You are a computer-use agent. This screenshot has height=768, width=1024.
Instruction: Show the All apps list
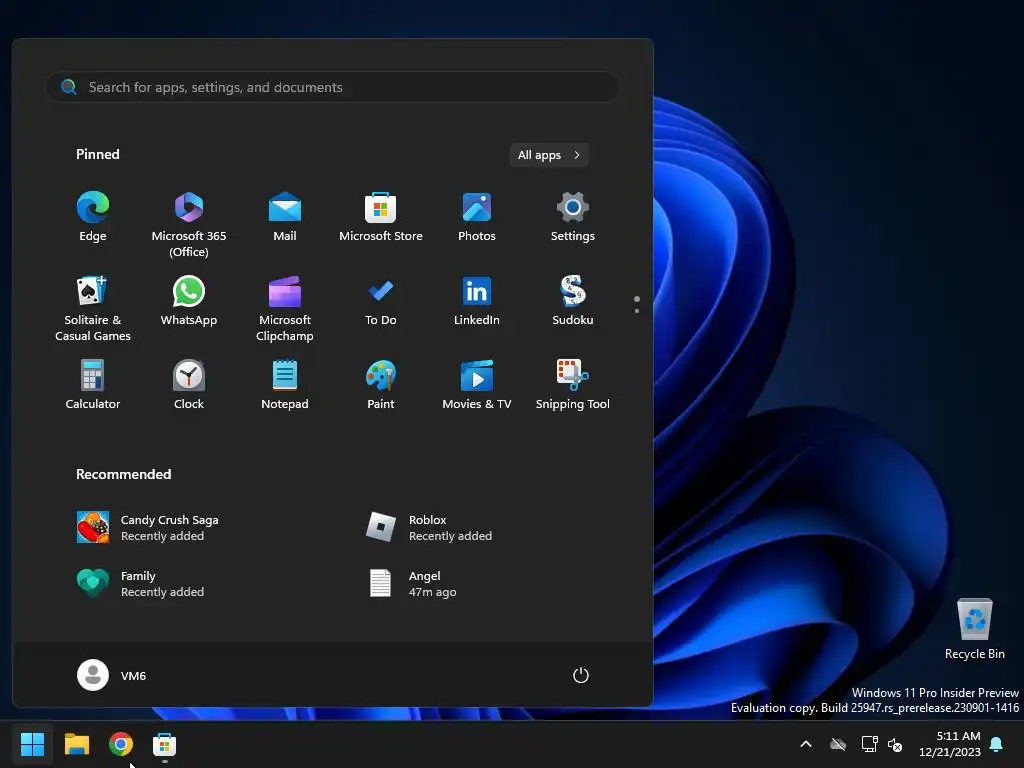[x=549, y=155]
